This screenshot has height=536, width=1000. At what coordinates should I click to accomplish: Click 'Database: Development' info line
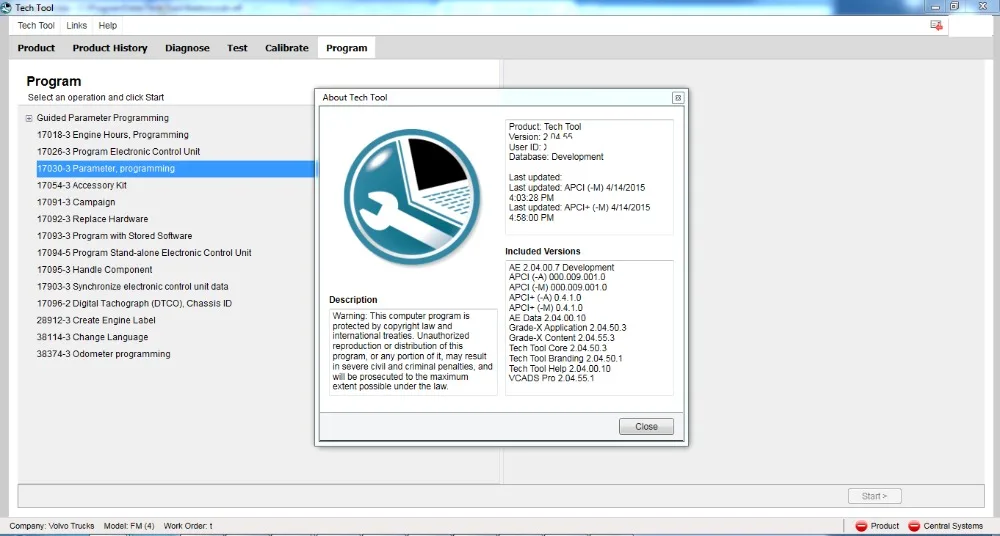point(555,157)
